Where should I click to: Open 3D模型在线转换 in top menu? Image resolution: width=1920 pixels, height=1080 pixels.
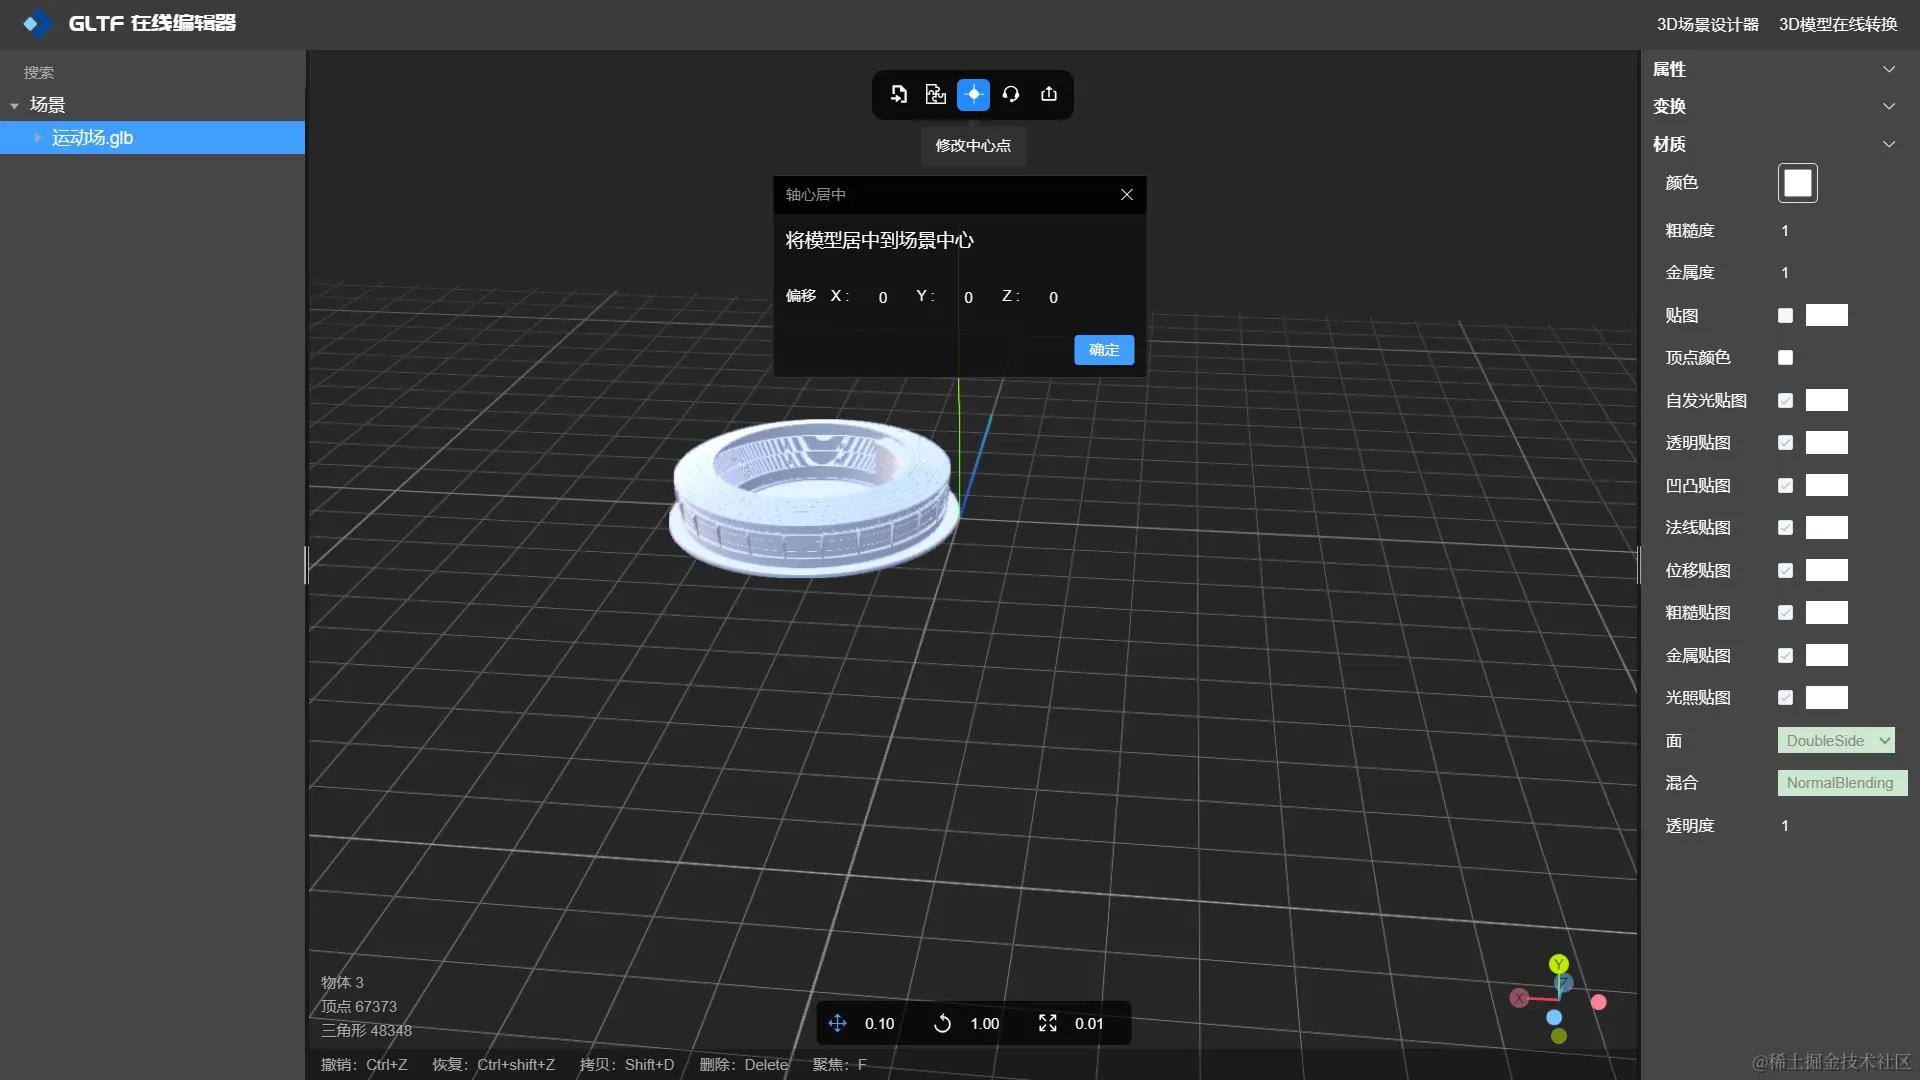click(1838, 24)
